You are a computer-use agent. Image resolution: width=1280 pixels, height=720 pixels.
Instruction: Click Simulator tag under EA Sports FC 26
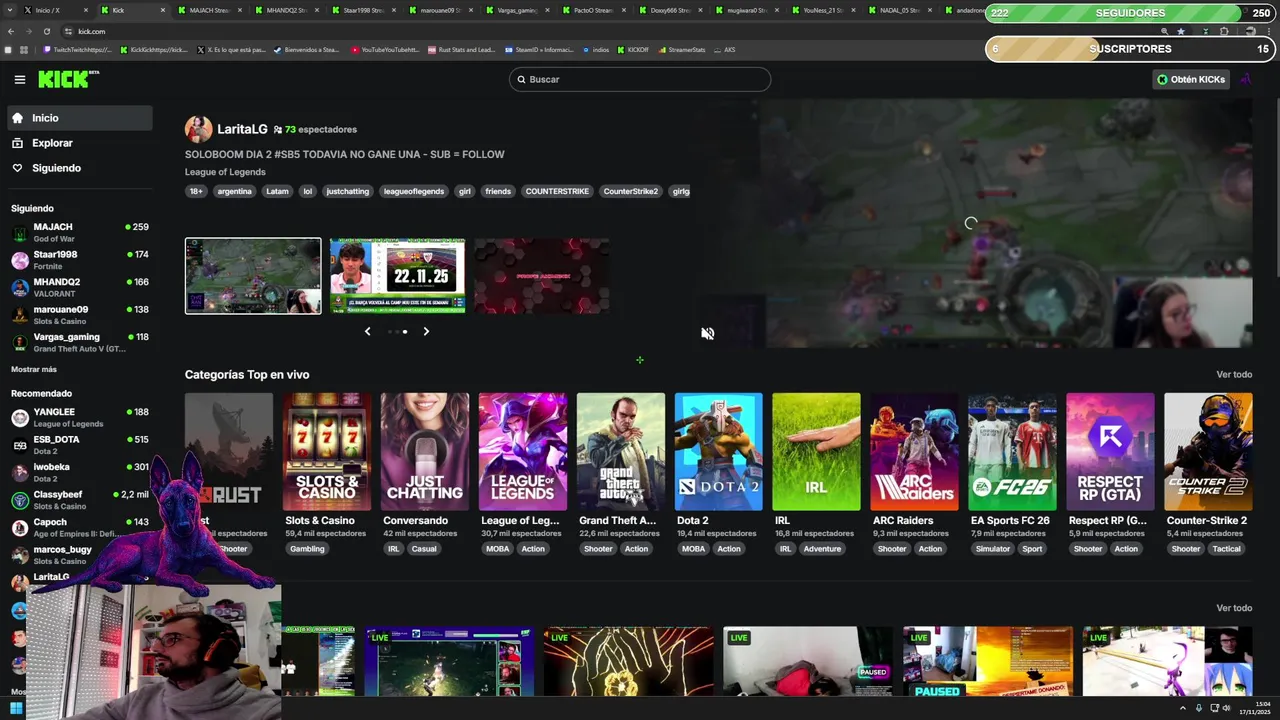pyautogui.click(x=993, y=549)
